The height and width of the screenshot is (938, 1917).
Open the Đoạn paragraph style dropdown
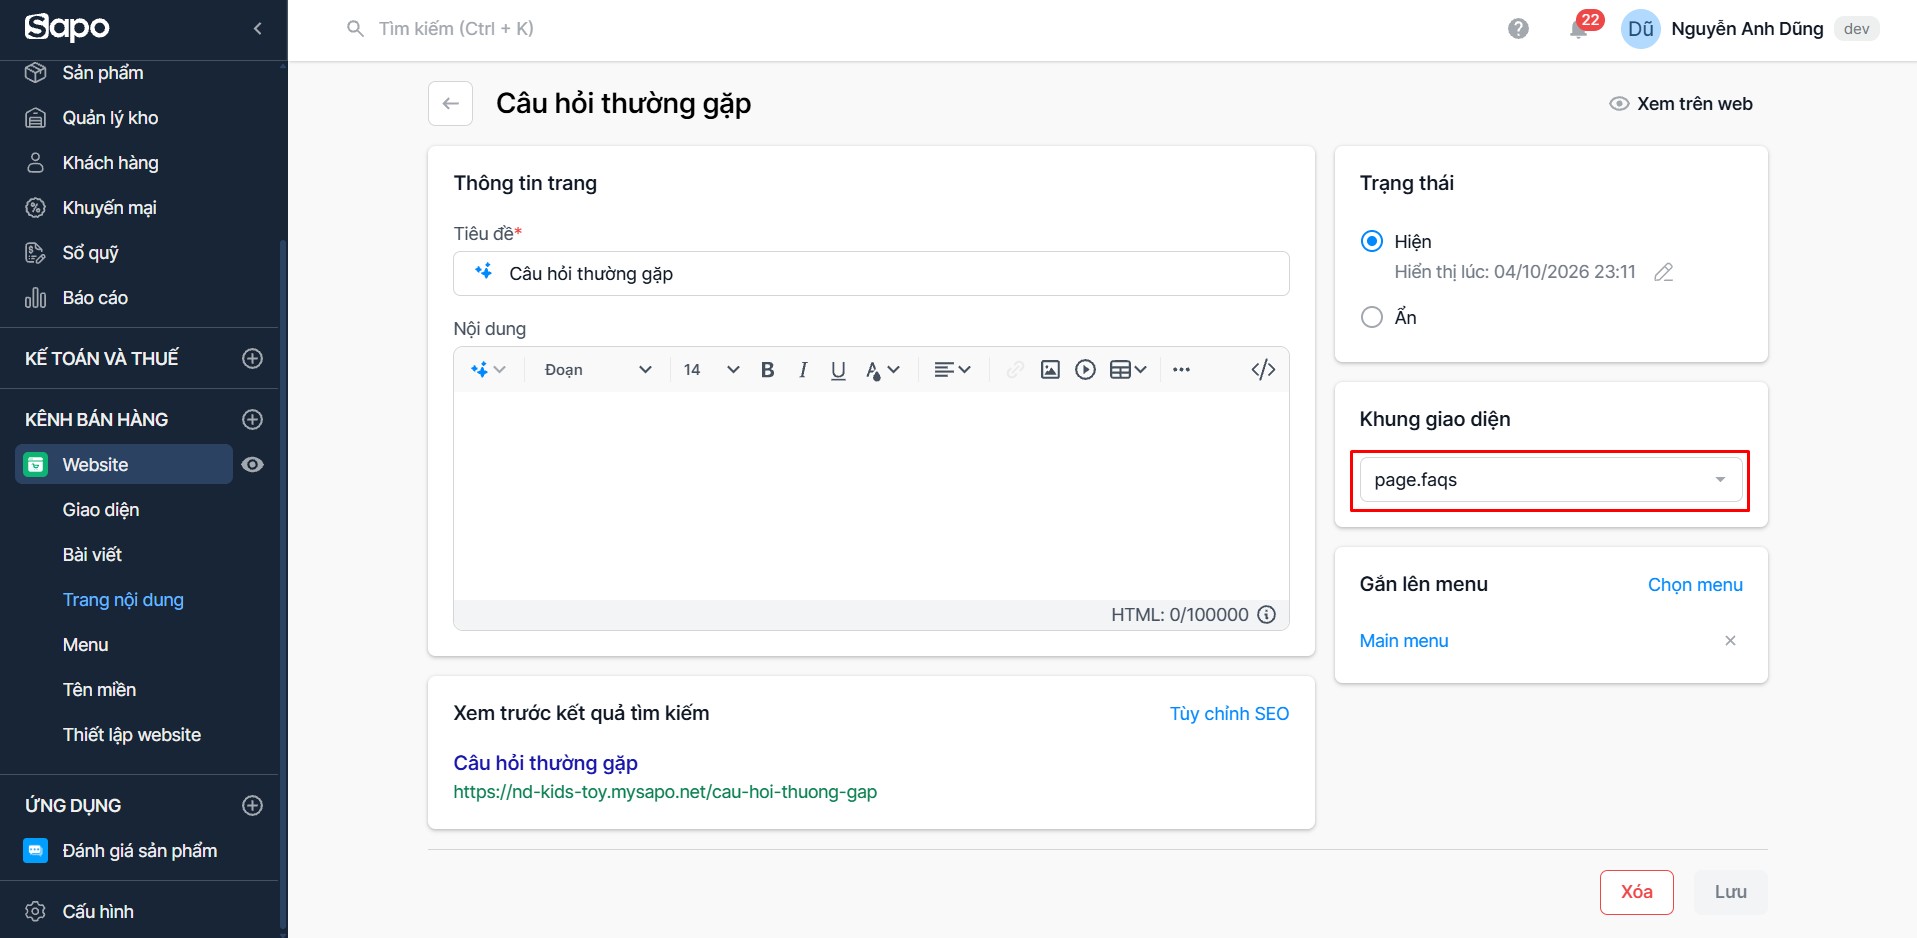click(x=597, y=370)
